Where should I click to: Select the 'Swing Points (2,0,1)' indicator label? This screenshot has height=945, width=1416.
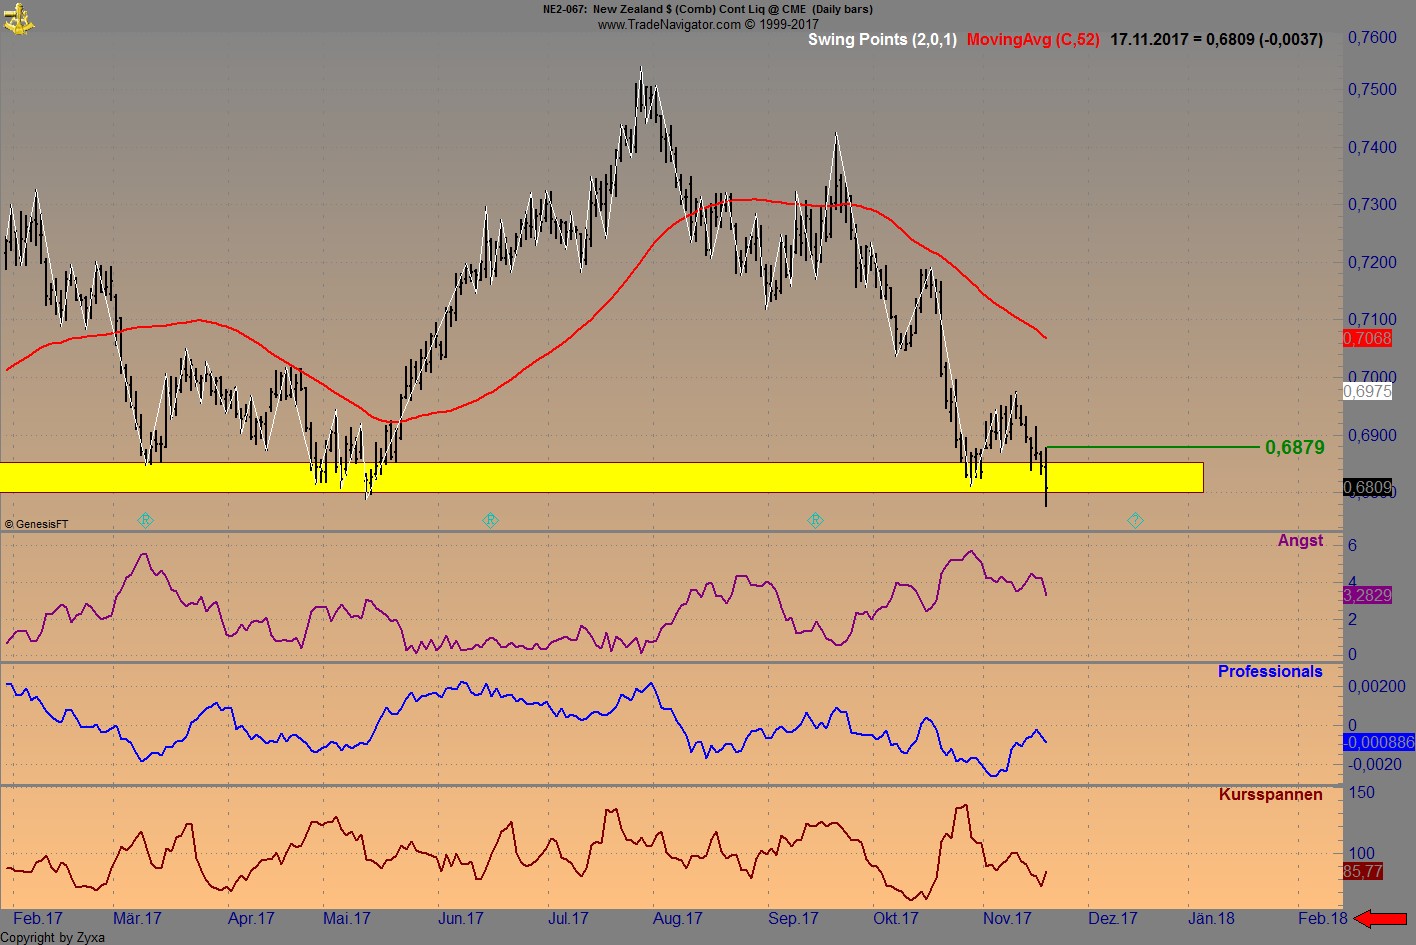[882, 39]
